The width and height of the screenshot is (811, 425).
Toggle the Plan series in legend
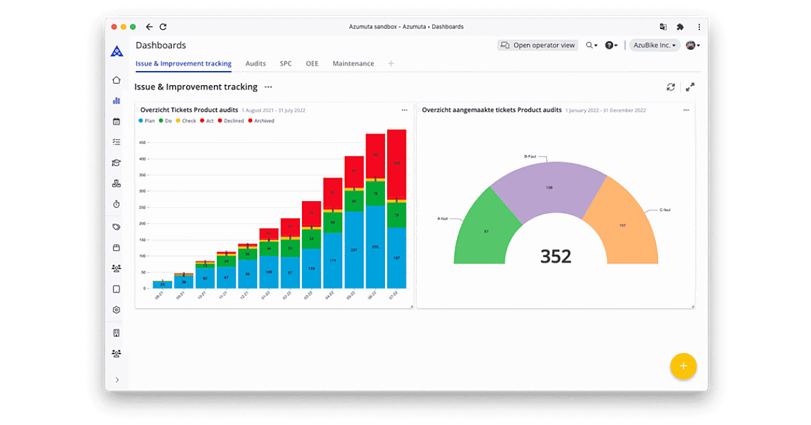148,120
